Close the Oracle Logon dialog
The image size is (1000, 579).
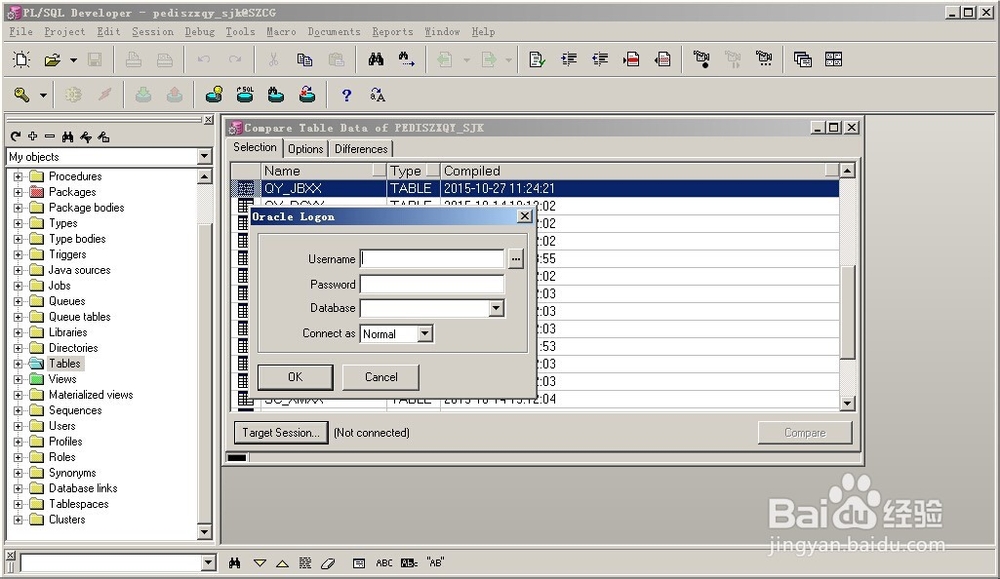[524, 216]
